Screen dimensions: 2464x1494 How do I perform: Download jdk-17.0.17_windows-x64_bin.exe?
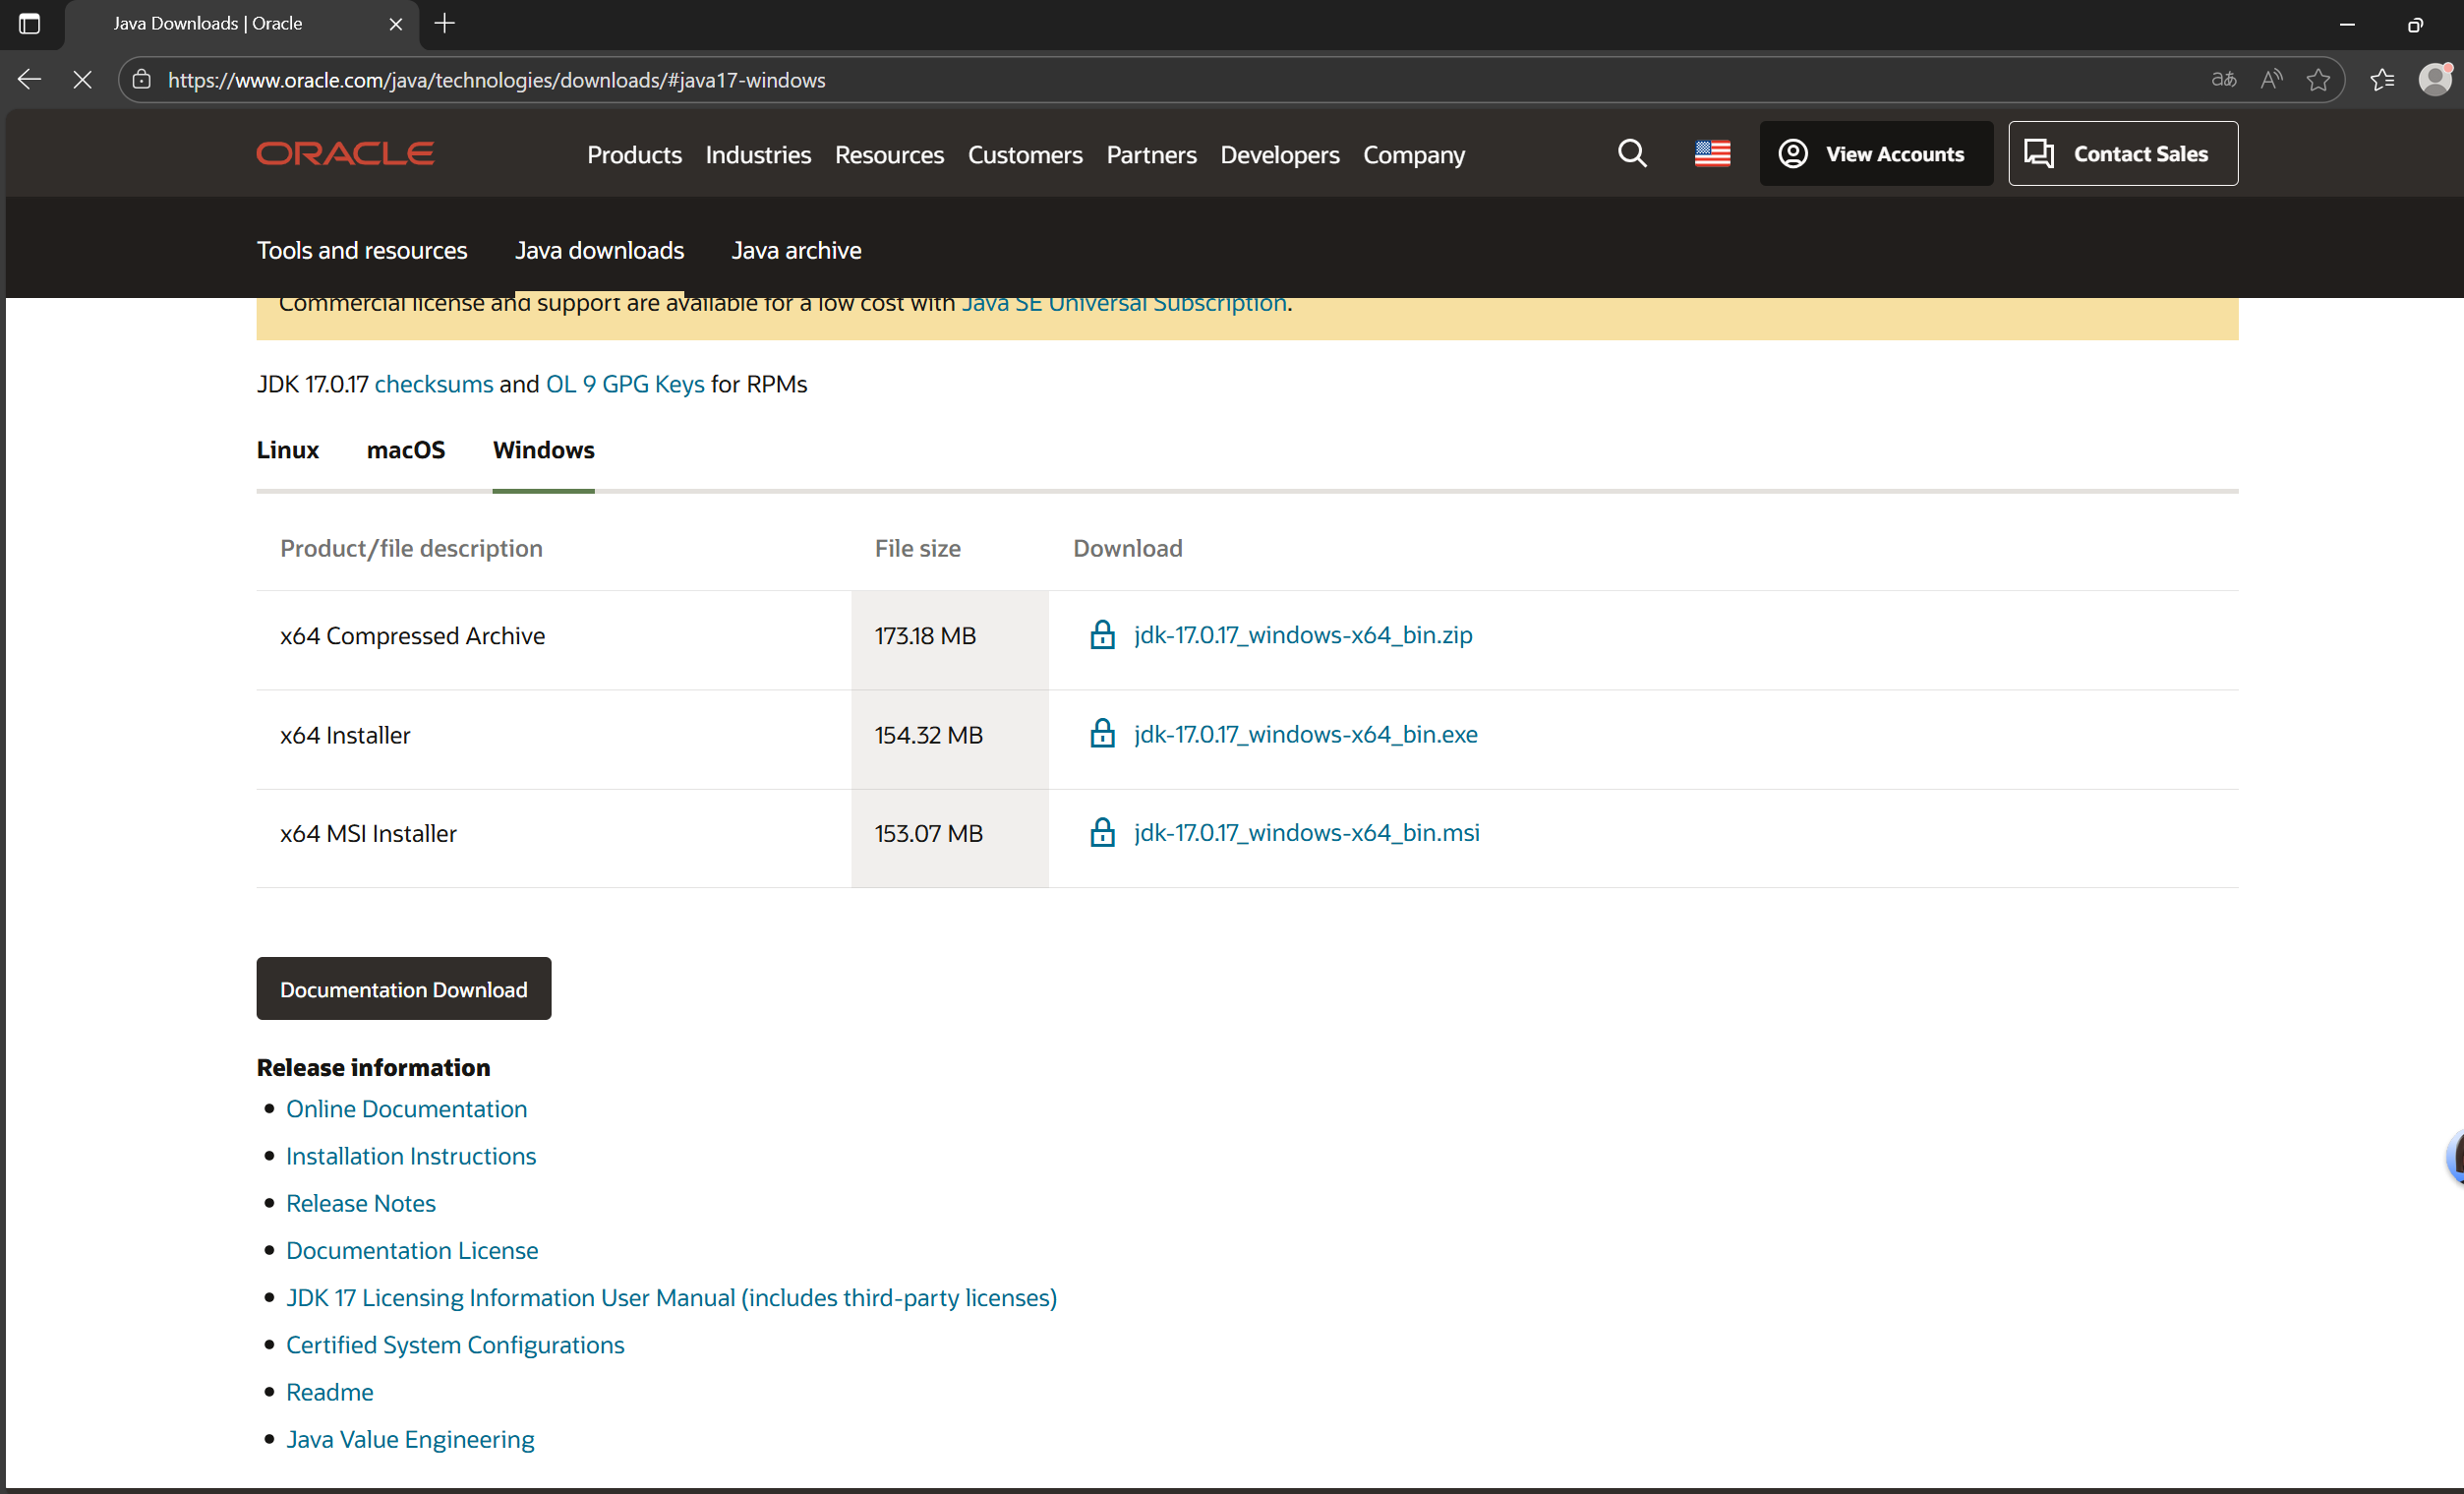(x=1305, y=734)
